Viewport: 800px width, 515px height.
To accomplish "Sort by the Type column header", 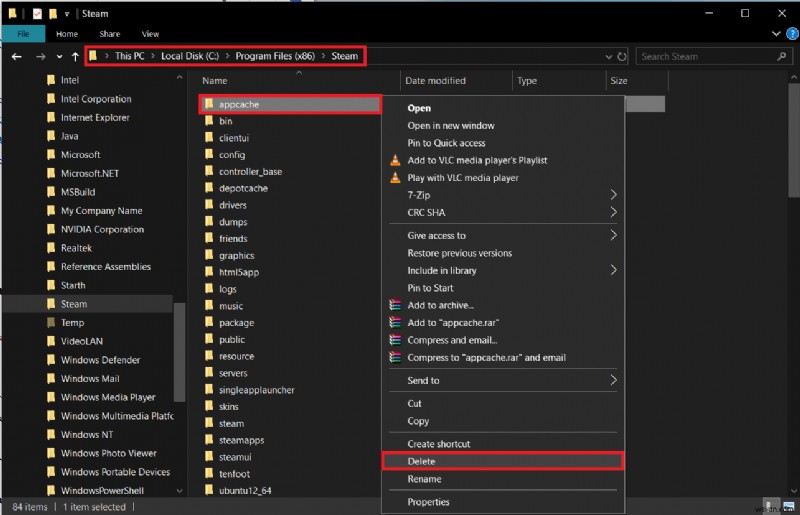I will coord(527,81).
